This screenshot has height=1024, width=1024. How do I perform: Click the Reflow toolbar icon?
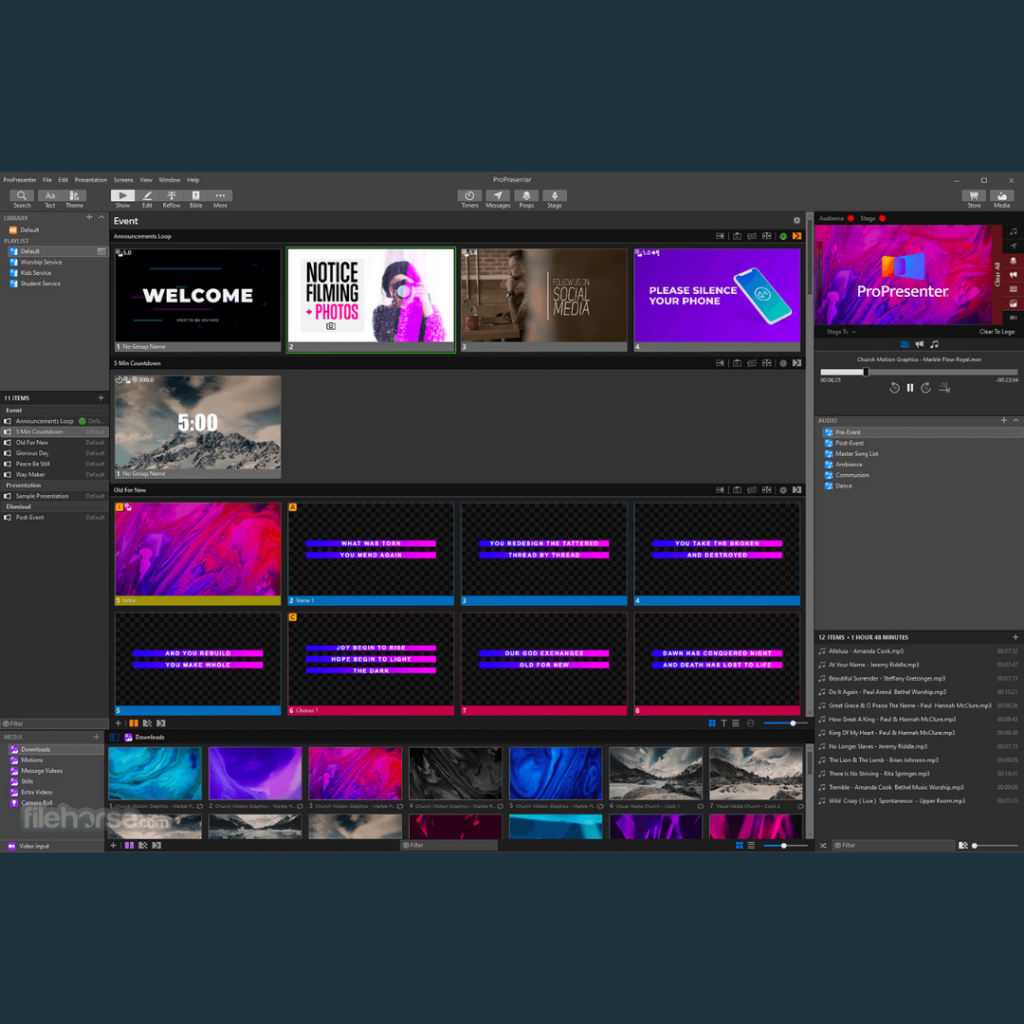[171, 198]
